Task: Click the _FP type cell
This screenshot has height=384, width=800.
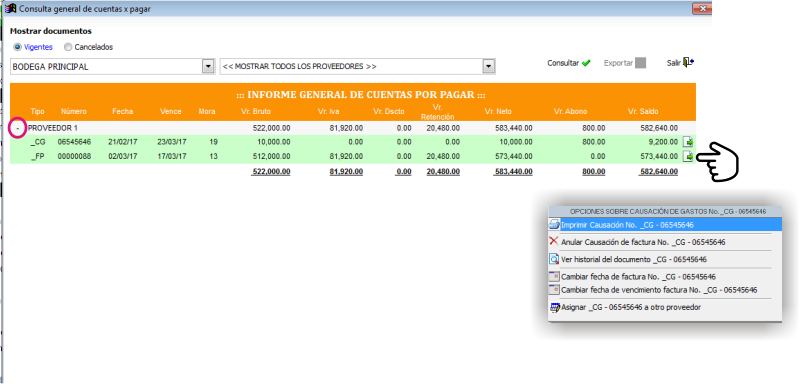Action: click(38, 157)
